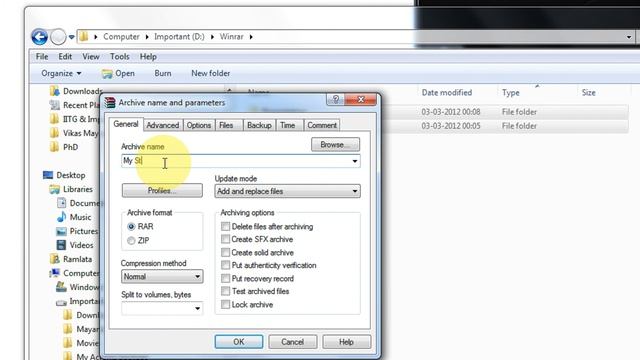640x360 pixels.
Task: Open recent locations arrow beside the Forward button
Action: point(71,37)
